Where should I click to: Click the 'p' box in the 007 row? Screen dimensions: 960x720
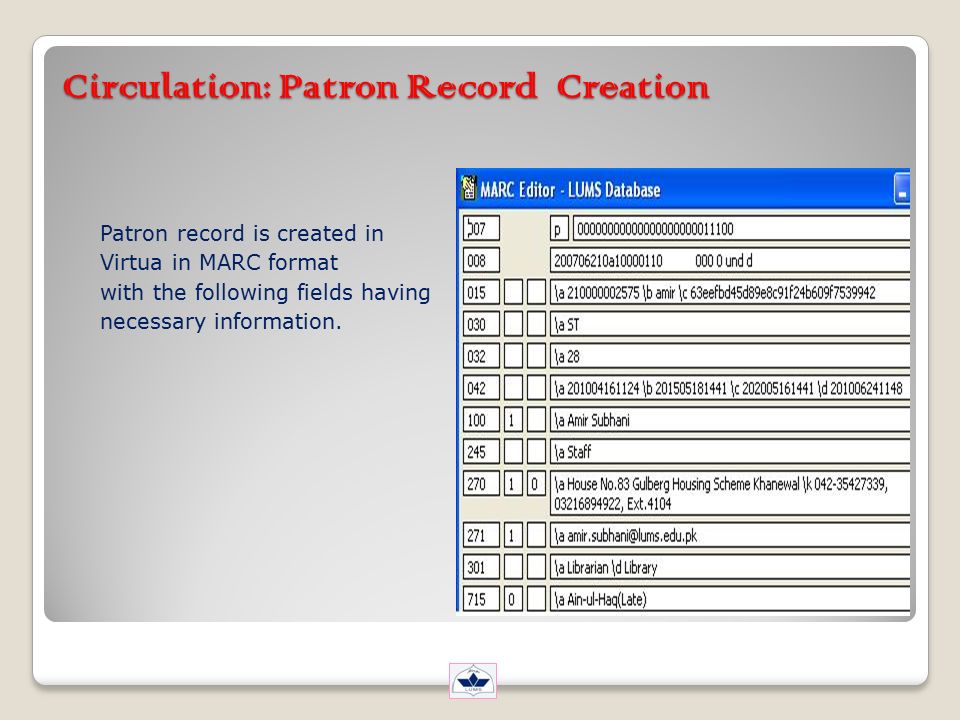click(560, 228)
